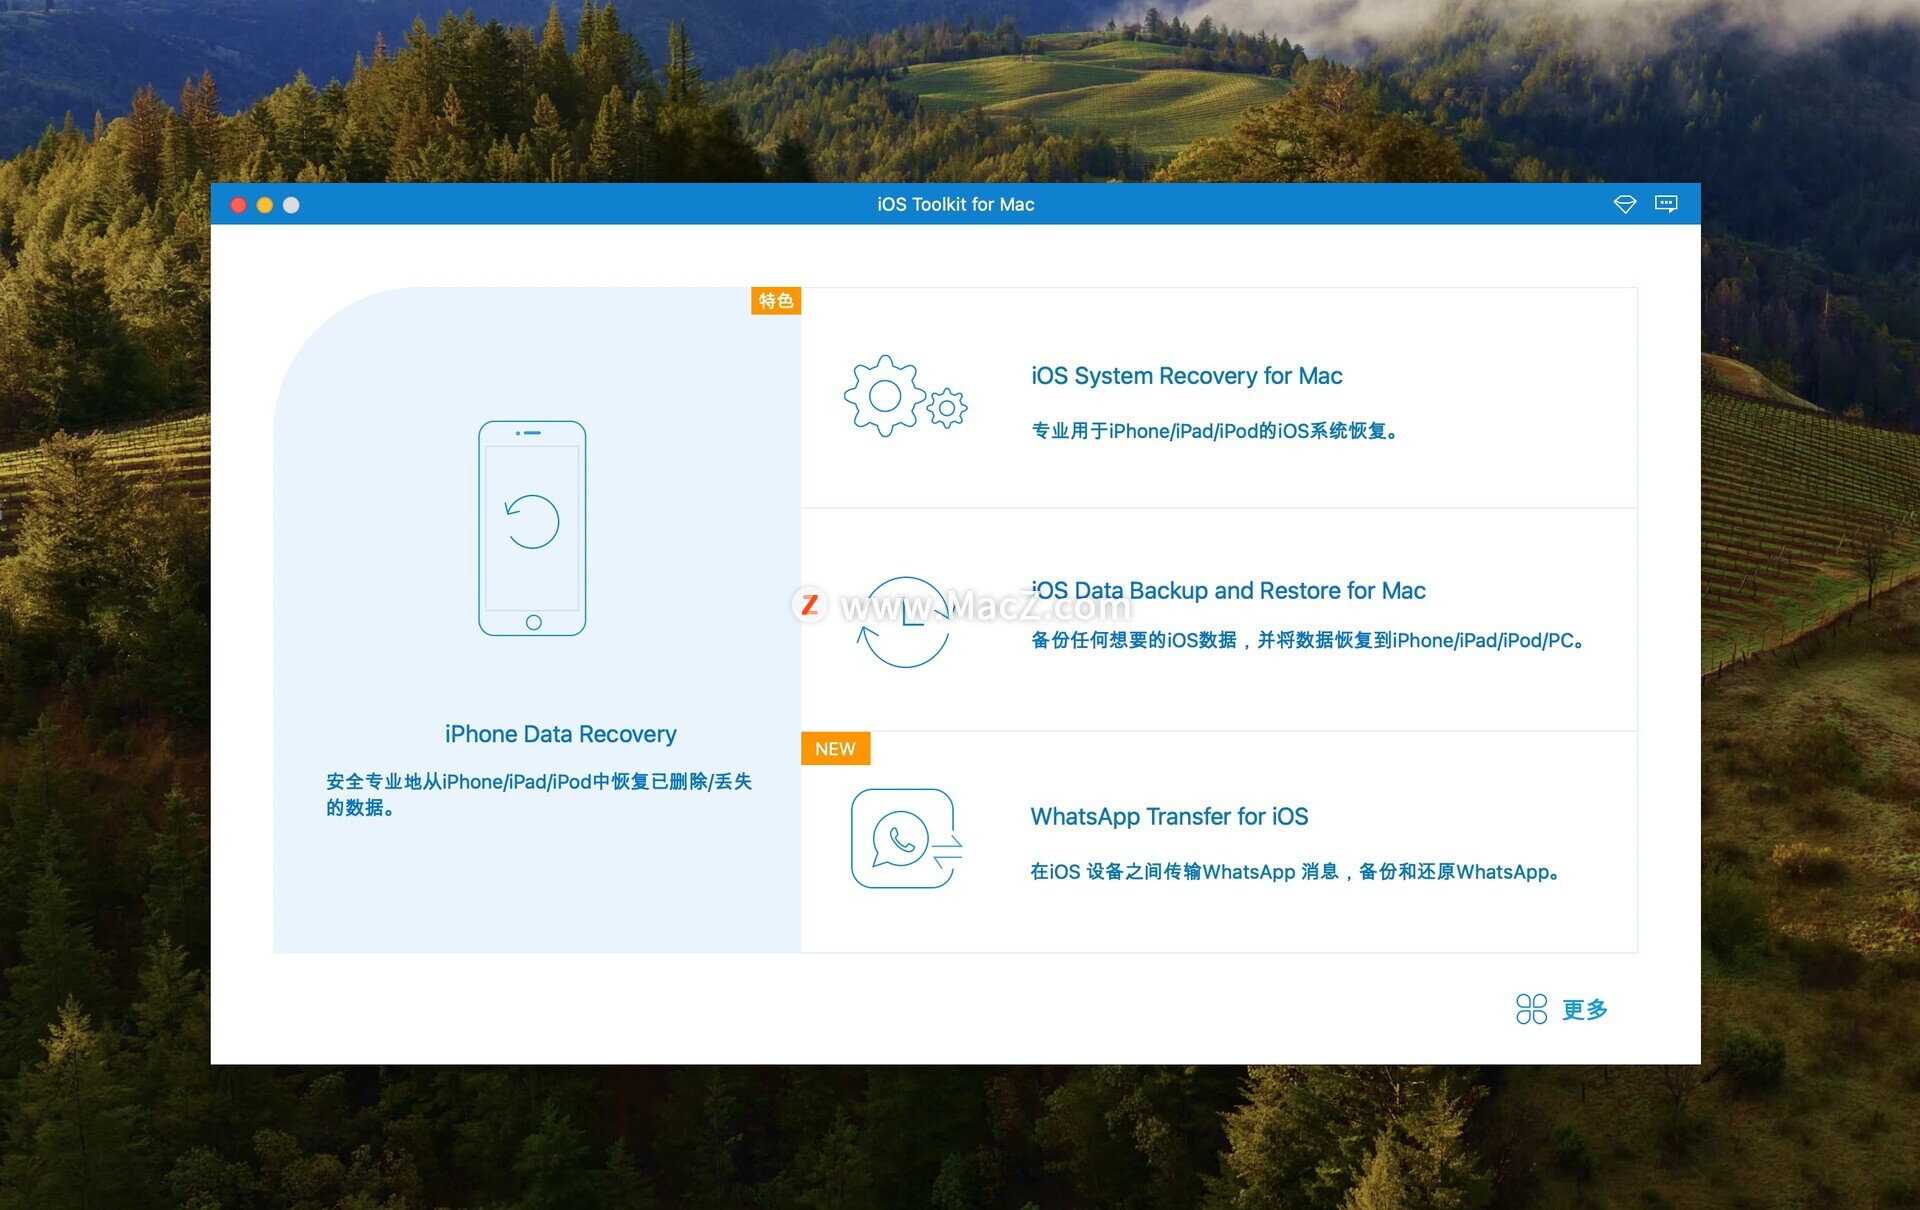The image size is (1920, 1210).
Task: Open iPhone Data Recovery title
Action: 561,734
